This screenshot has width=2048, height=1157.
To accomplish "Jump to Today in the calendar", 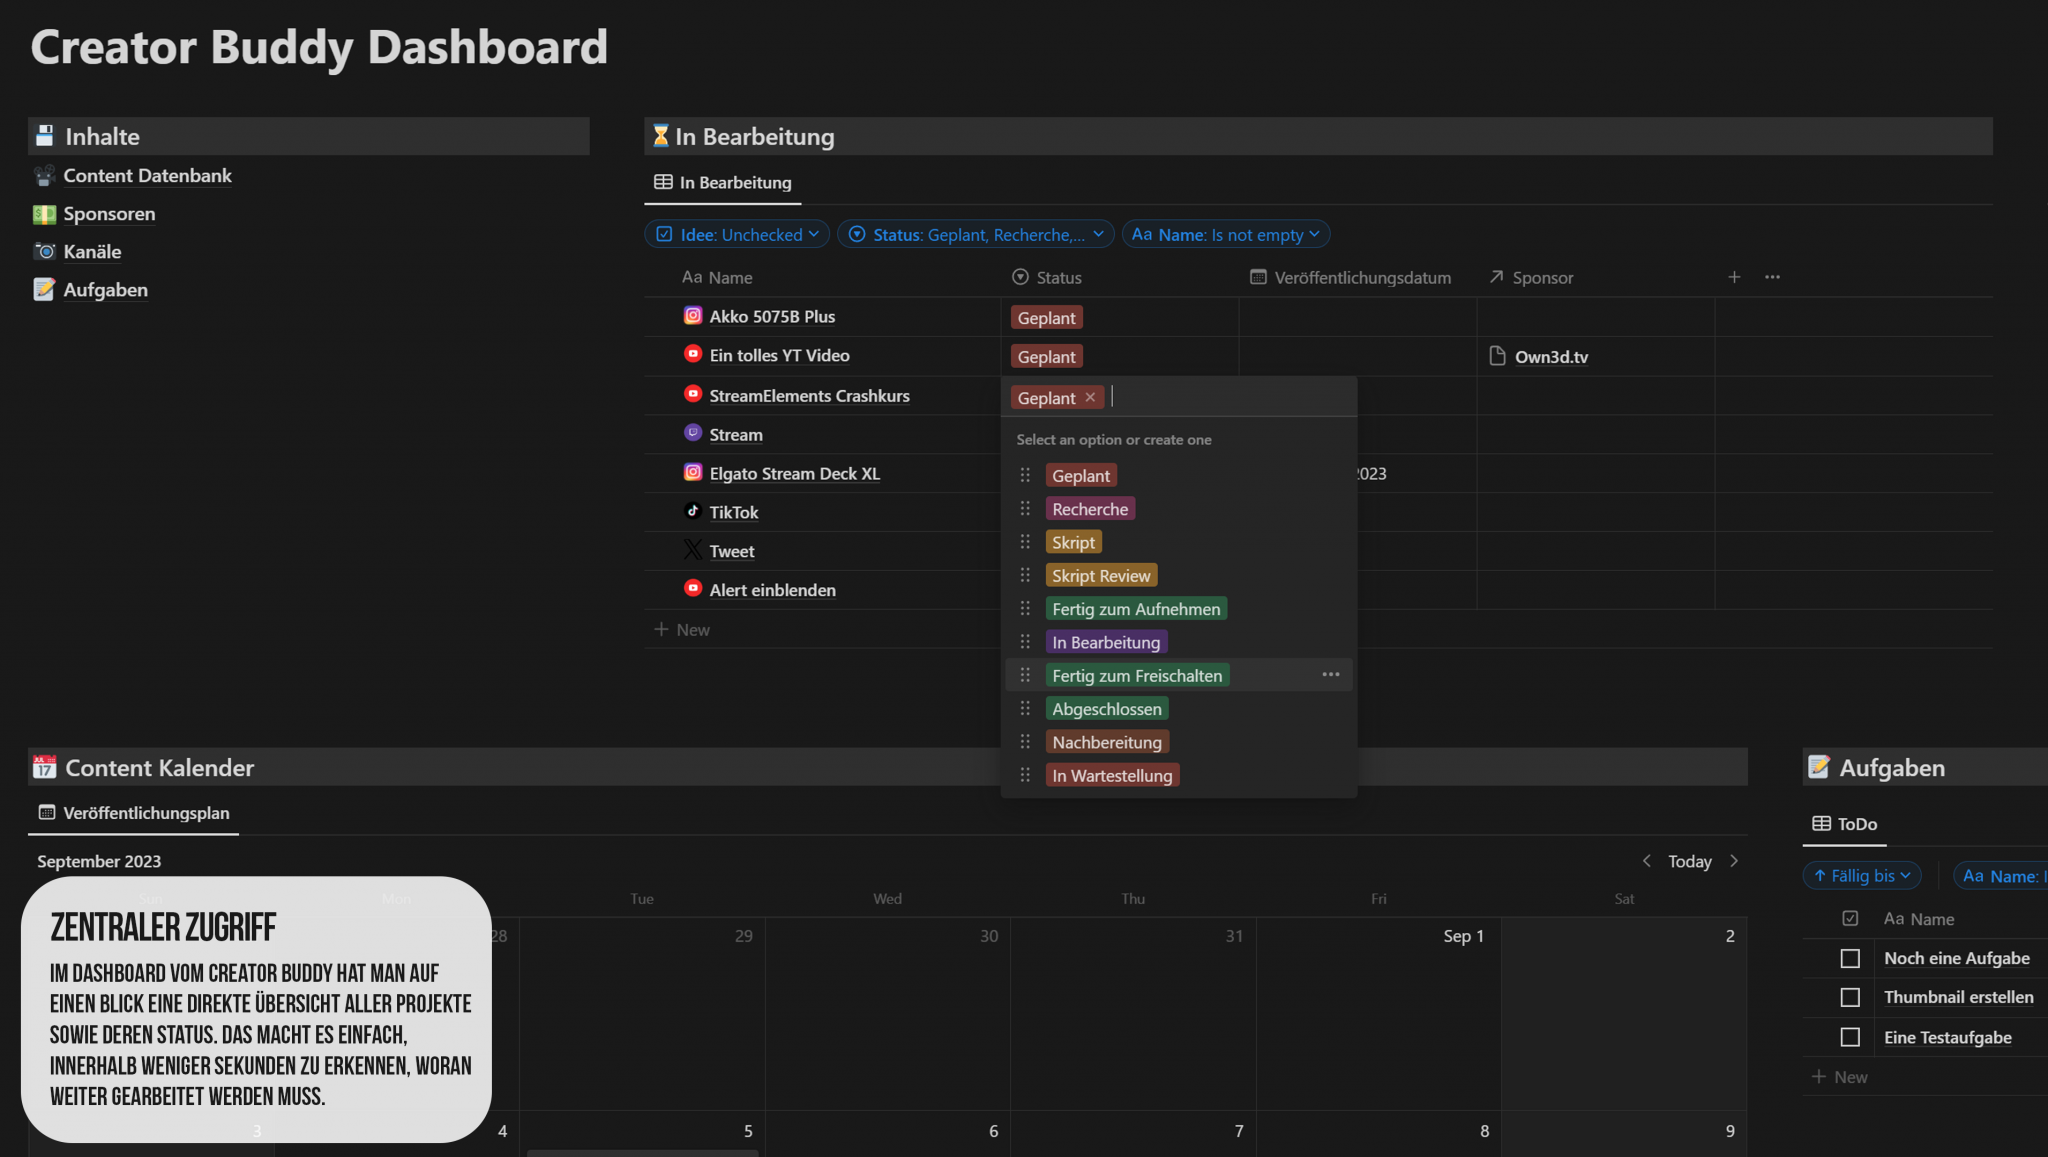I will [x=1689, y=861].
